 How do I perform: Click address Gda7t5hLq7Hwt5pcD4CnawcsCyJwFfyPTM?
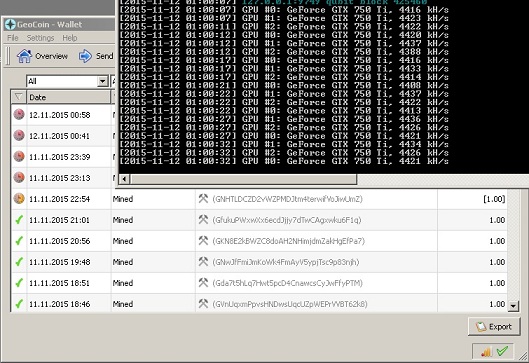tap(287, 283)
